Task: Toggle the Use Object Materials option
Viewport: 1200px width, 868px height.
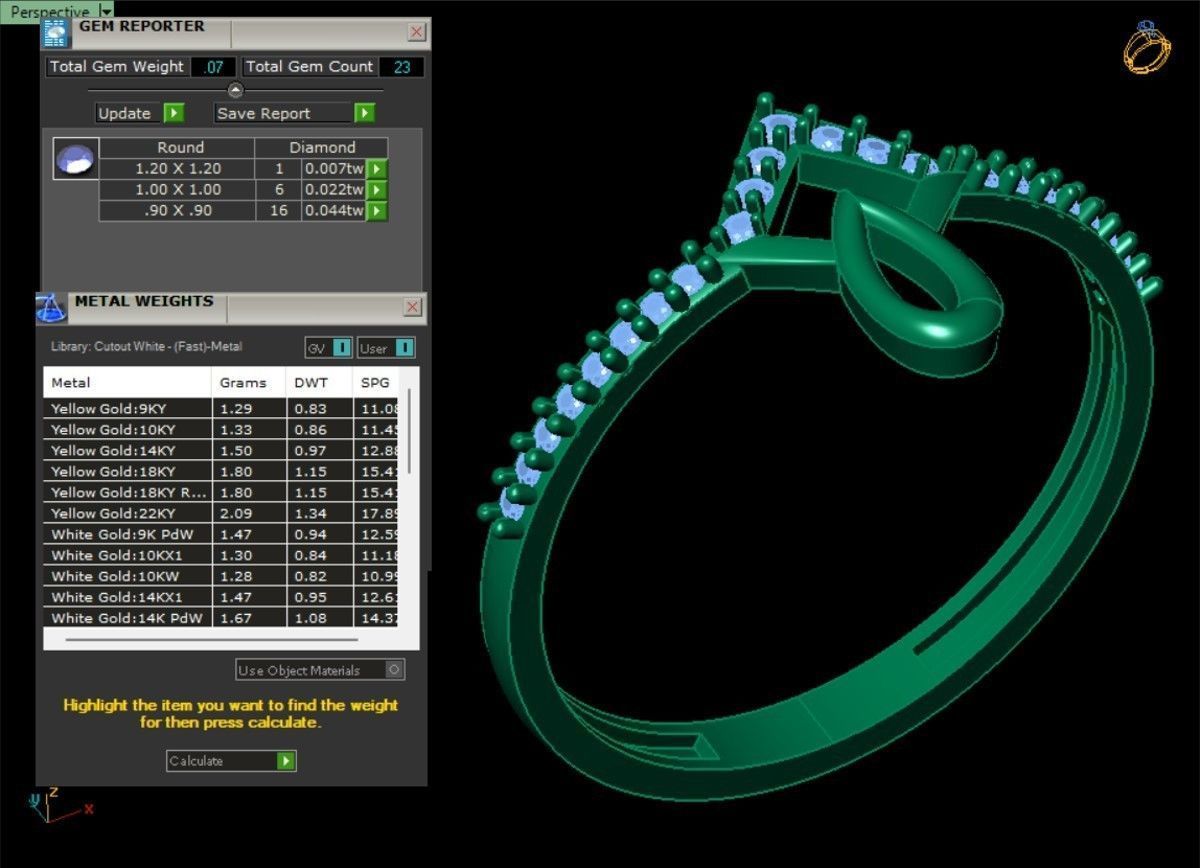Action: (320, 670)
